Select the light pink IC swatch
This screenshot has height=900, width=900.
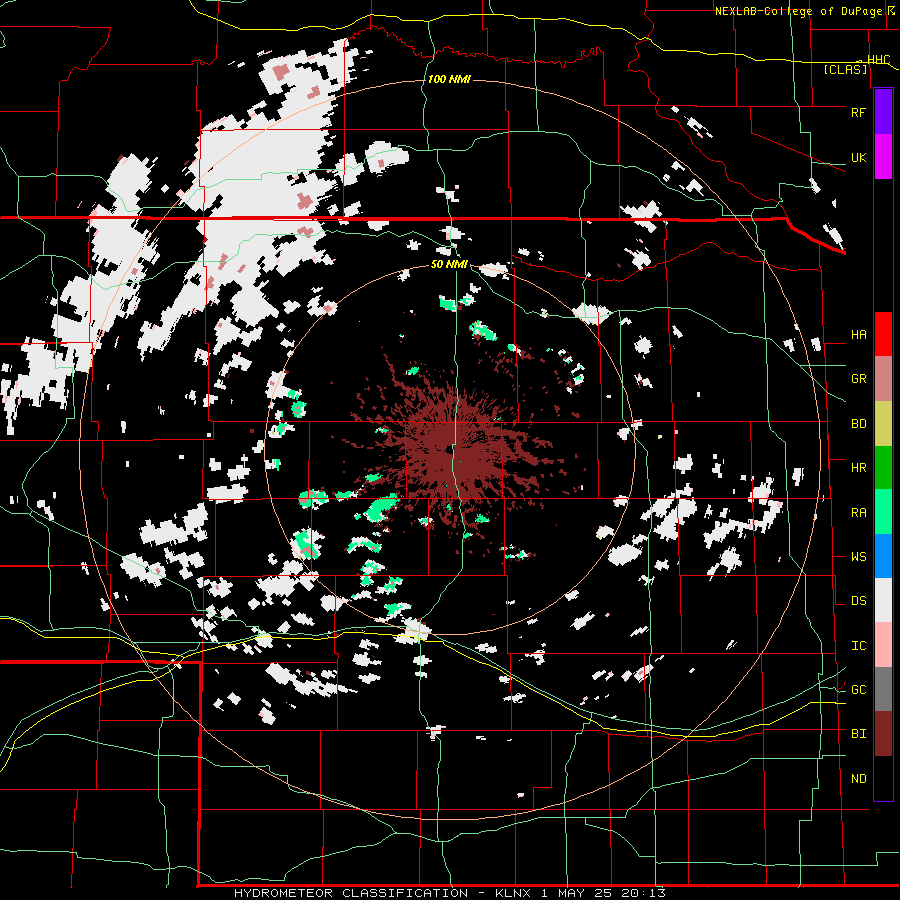(883, 645)
